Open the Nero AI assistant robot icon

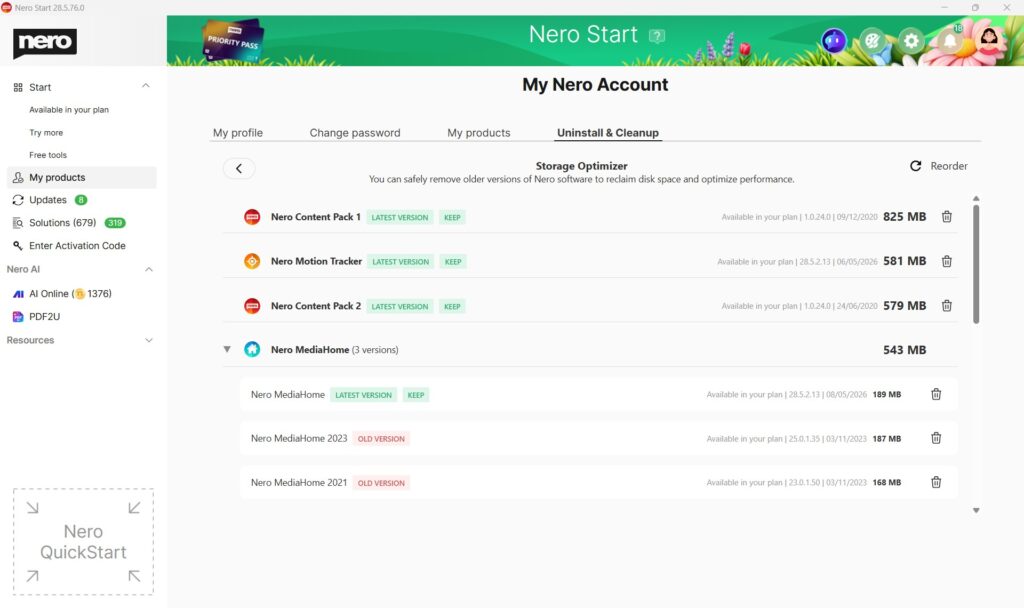[x=834, y=41]
